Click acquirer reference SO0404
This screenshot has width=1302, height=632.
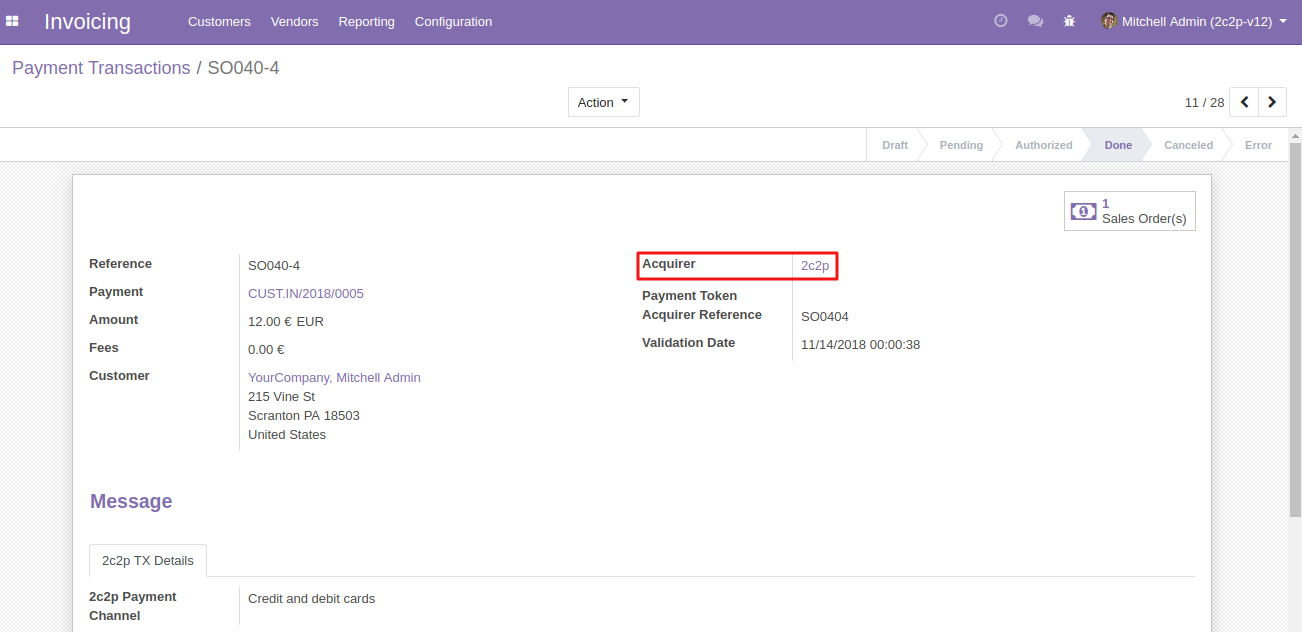(x=825, y=316)
